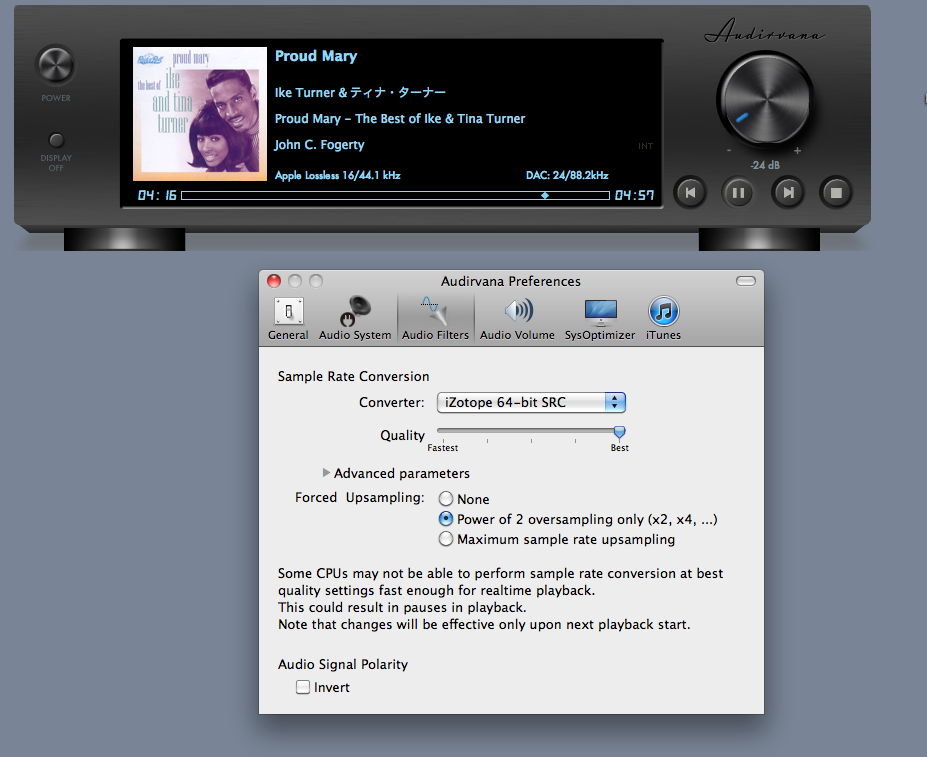Click the Audirvana power knob

click(x=56, y=64)
